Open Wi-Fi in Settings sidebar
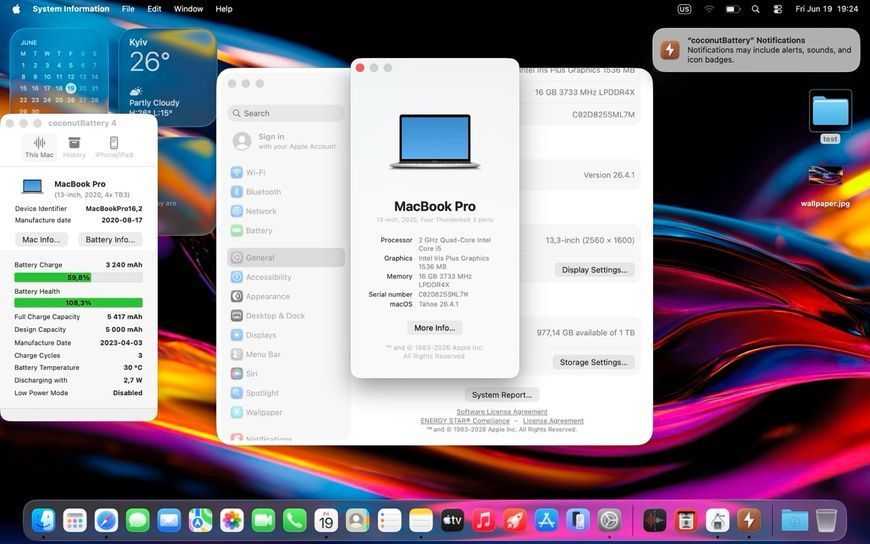 [286, 173]
